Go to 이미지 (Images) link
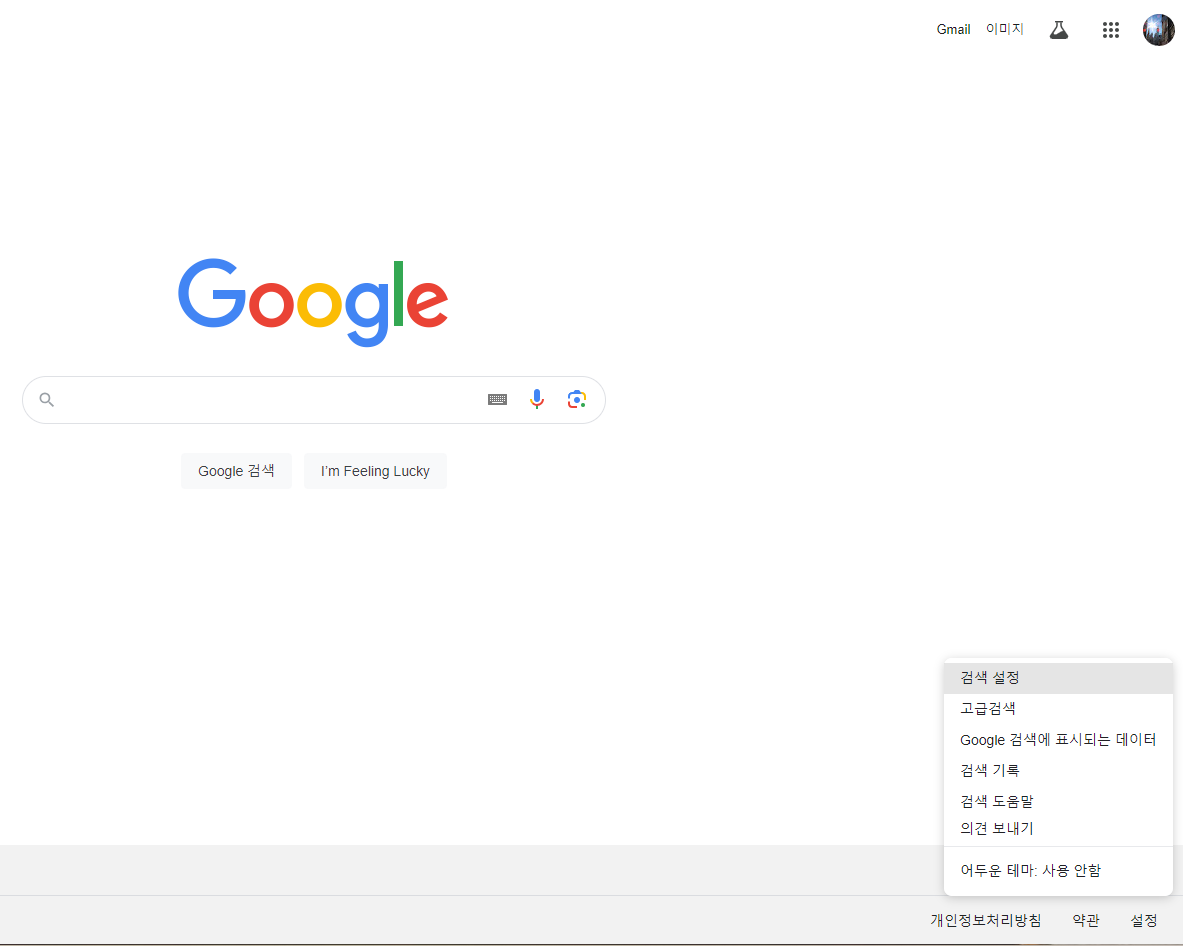 point(1004,29)
